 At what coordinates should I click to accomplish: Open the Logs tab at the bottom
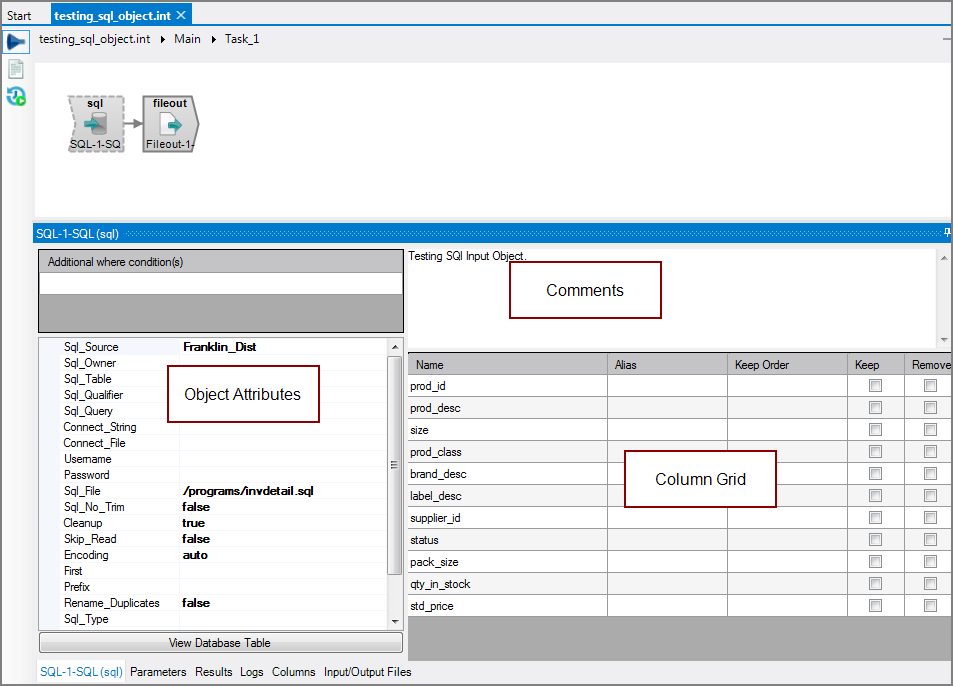252,672
